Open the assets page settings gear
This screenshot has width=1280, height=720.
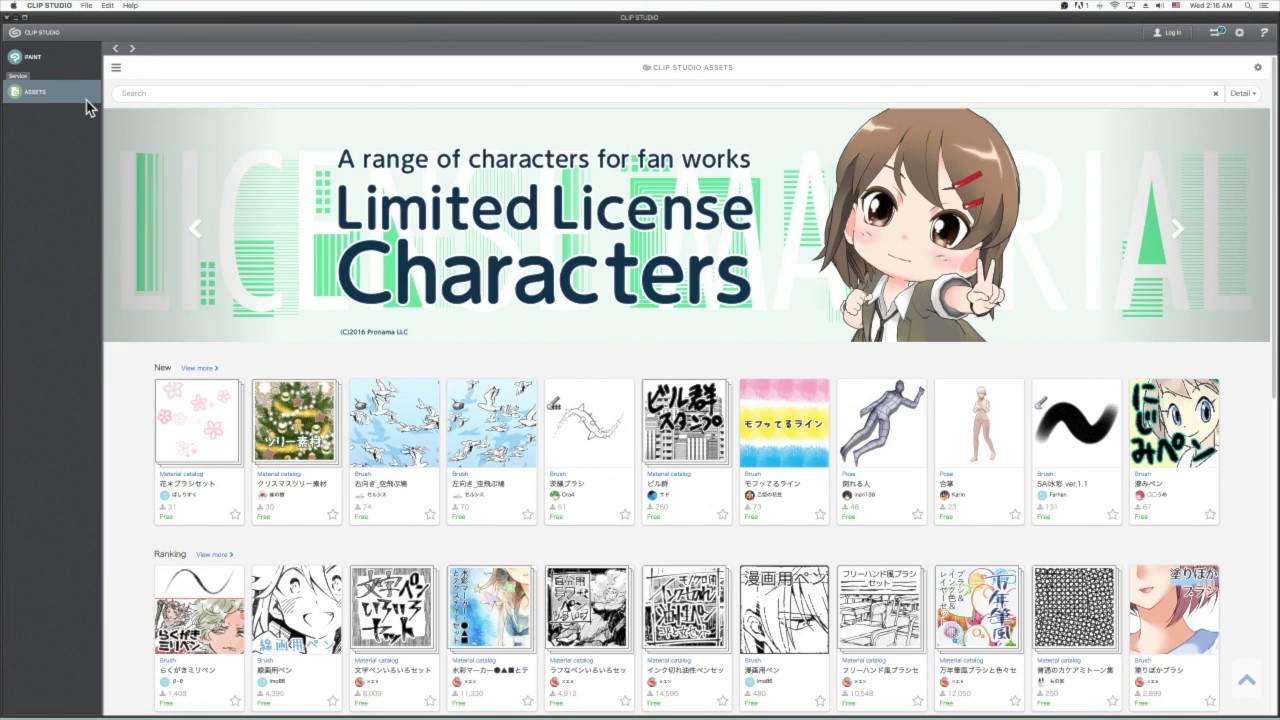[x=1258, y=67]
